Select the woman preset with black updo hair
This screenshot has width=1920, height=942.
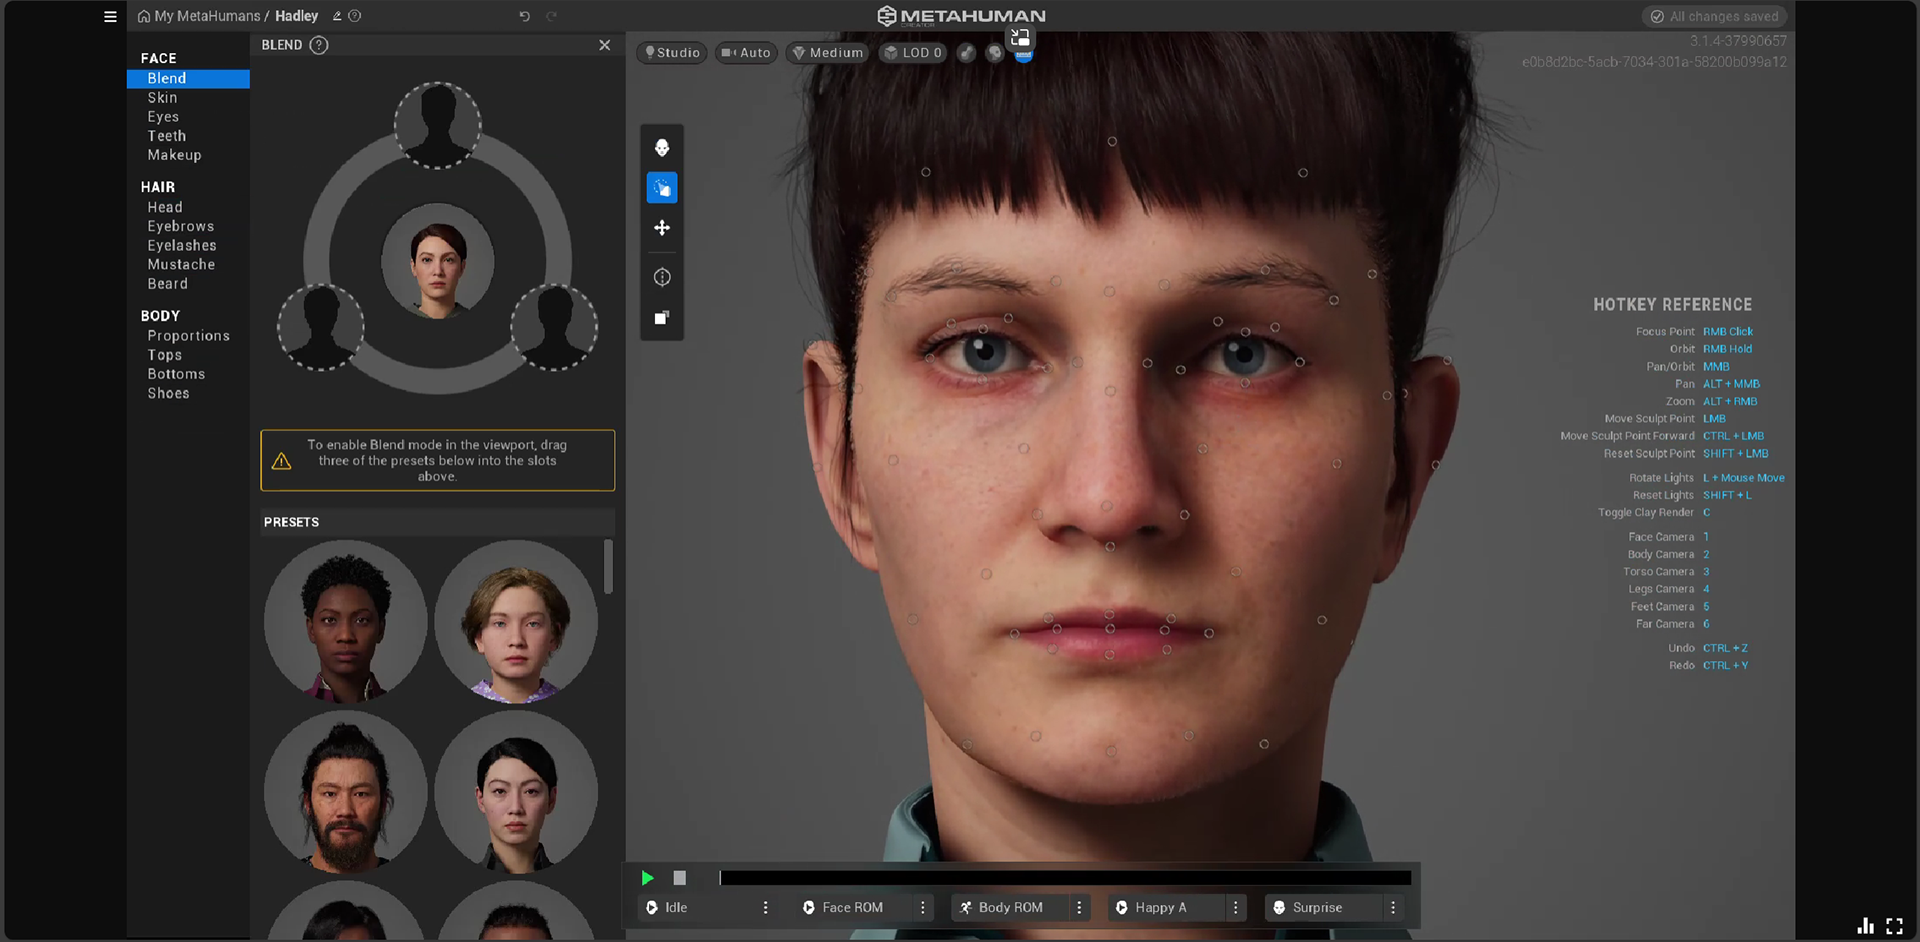tap(516, 792)
